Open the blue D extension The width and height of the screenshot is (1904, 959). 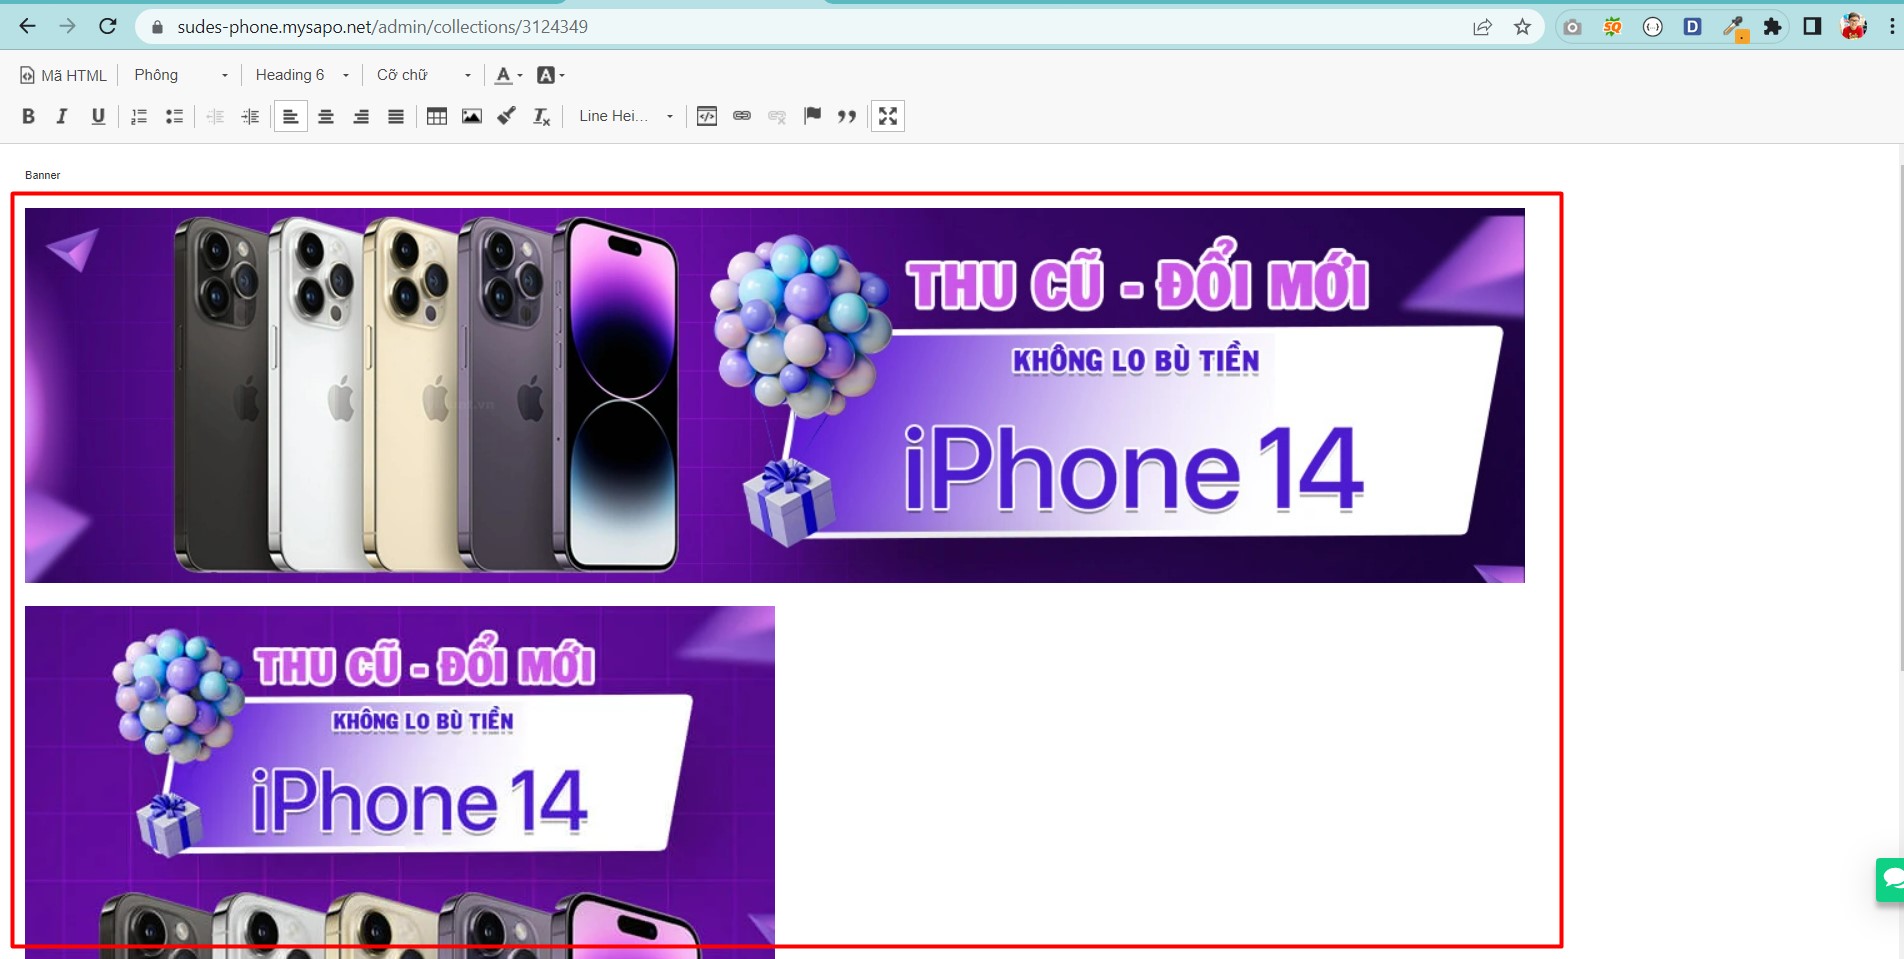(1692, 27)
